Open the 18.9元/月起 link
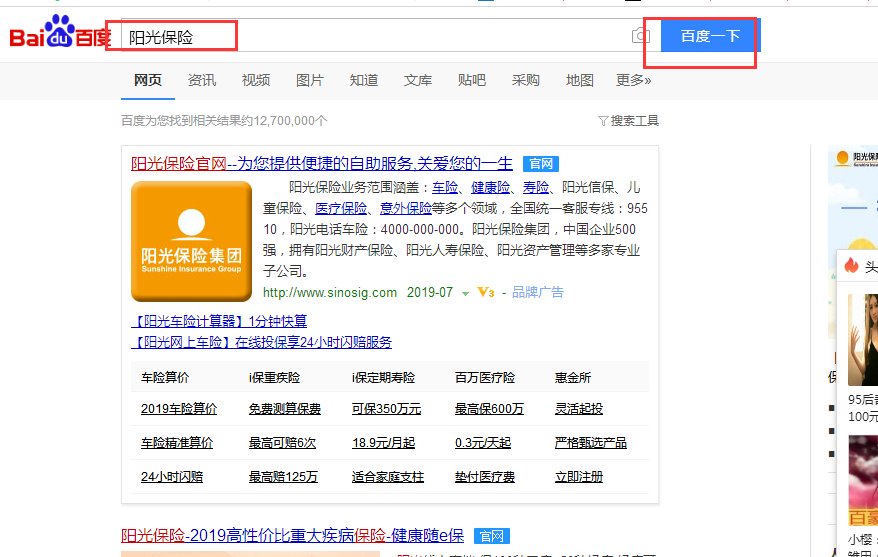878x557 pixels. [x=384, y=443]
